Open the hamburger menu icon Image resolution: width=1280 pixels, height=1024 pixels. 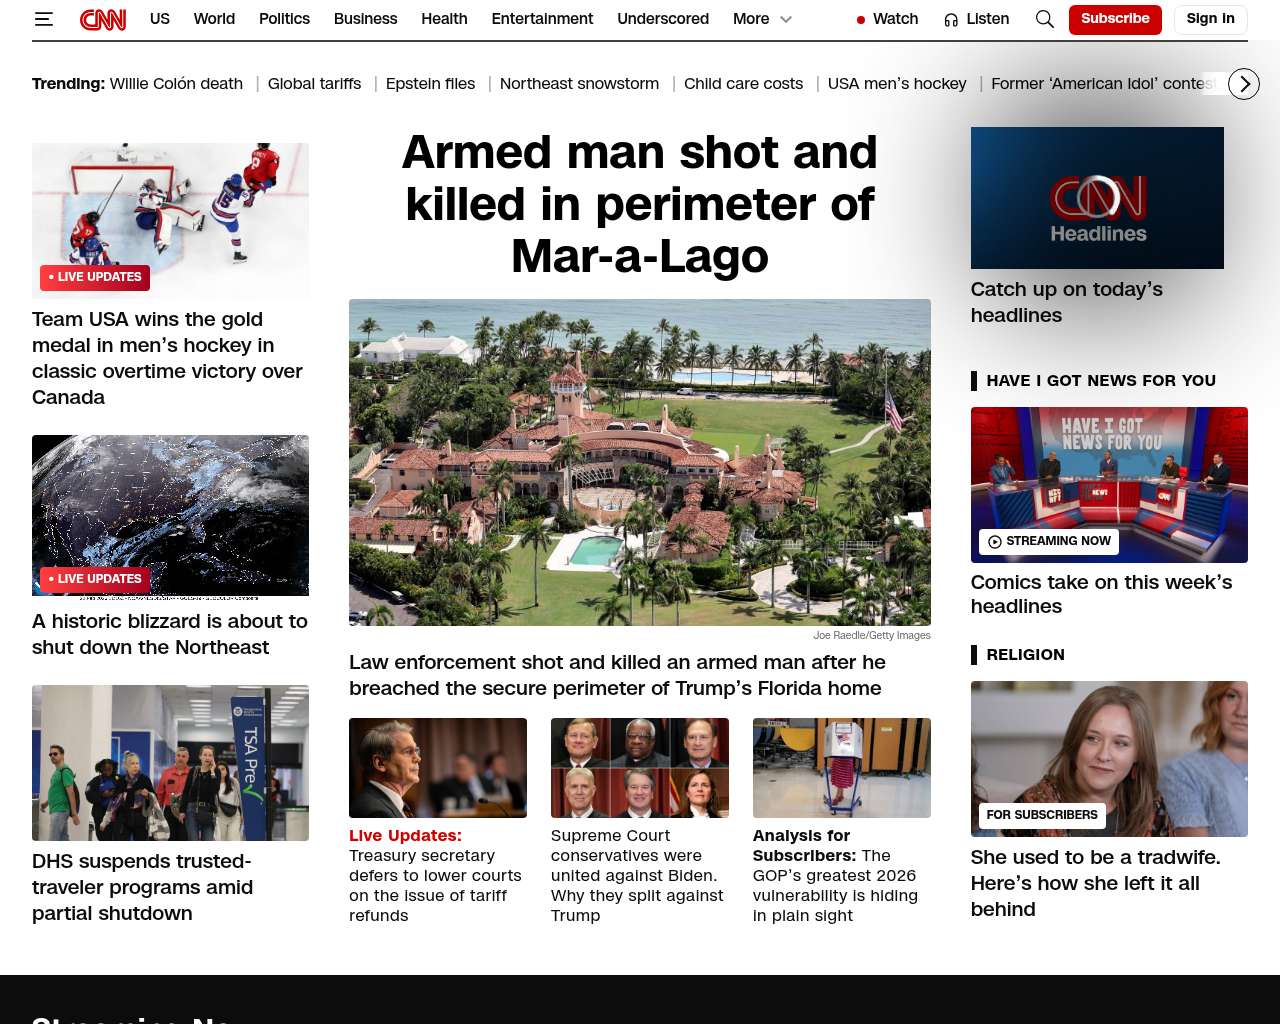[43, 19]
